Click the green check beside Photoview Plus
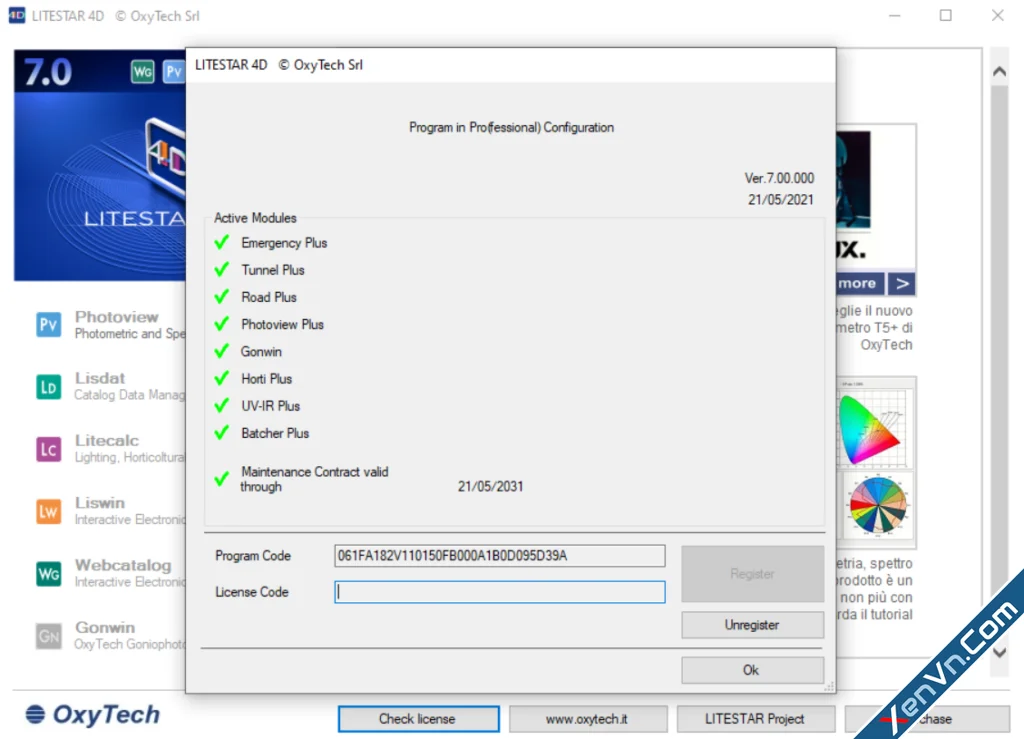Screen dimensions: 1024x739 (222, 324)
